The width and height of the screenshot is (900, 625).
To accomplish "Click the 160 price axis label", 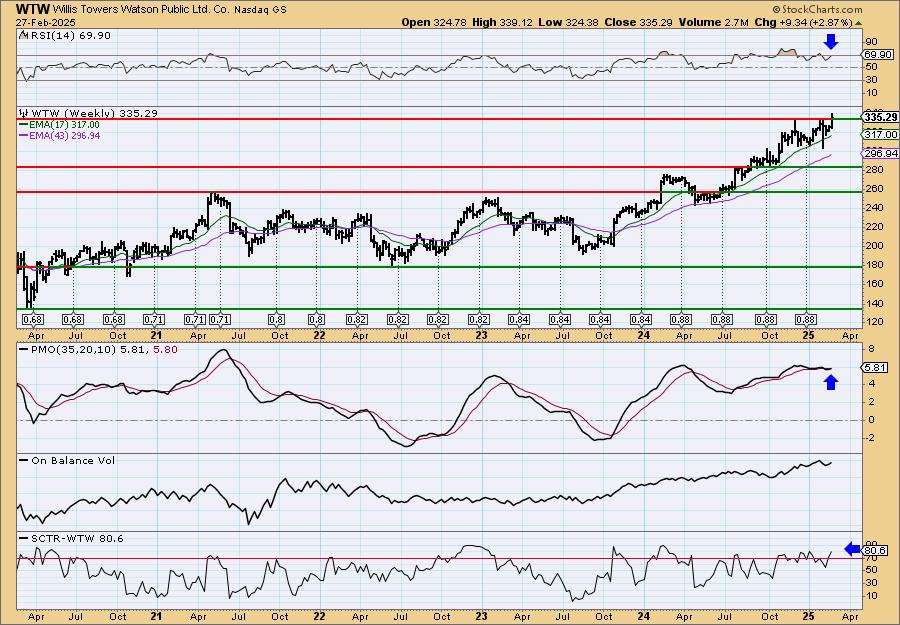I will (x=875, y=284).
